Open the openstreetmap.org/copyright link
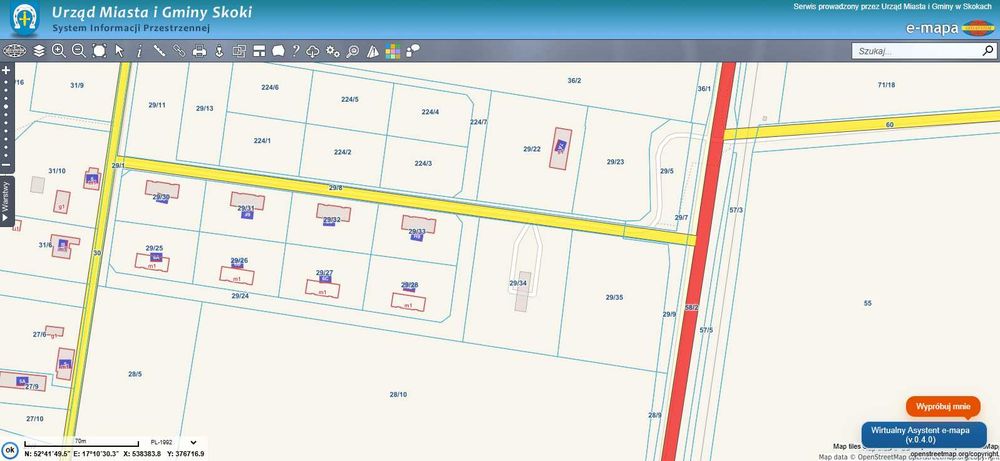 pos(955,453)
